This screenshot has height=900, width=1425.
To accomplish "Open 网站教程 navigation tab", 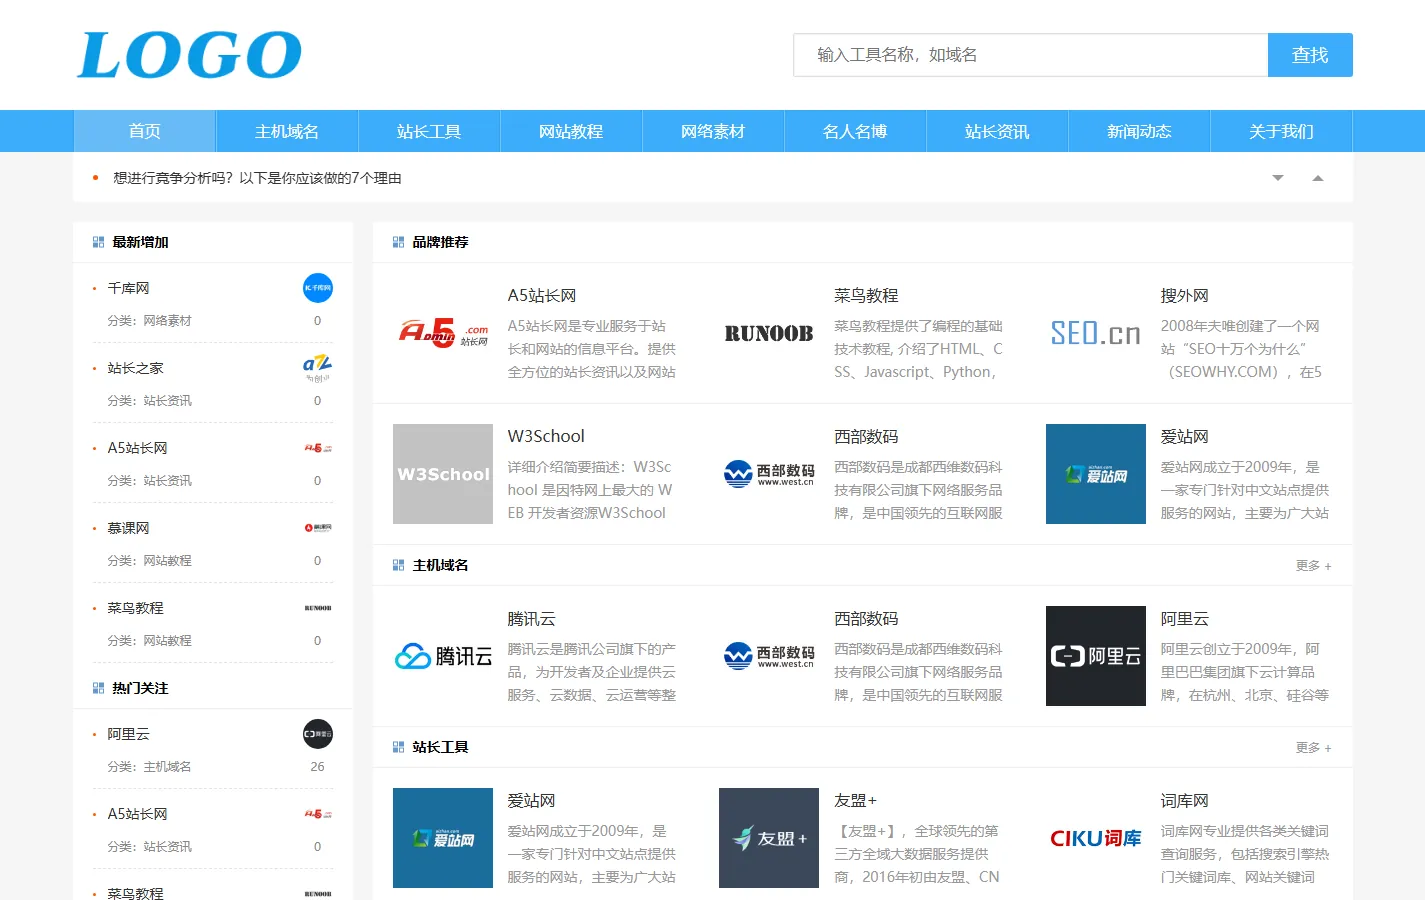I will (x=571, y=131).
